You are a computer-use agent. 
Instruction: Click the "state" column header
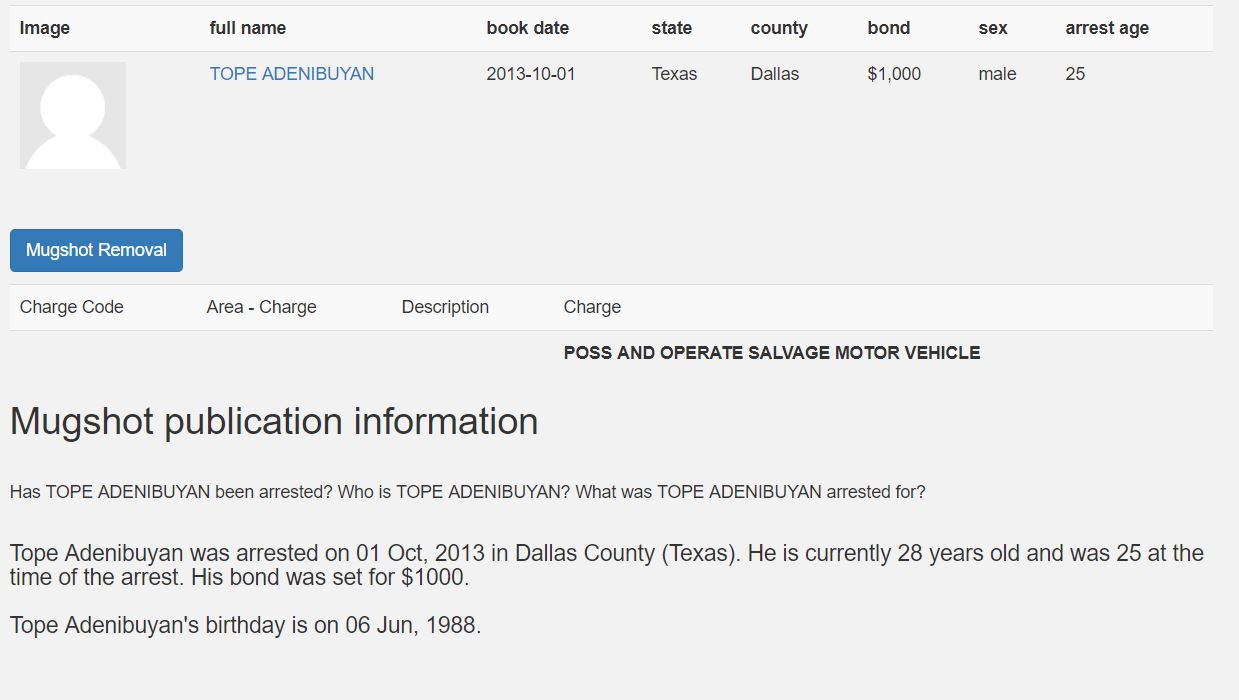click(x=671, y=28)
